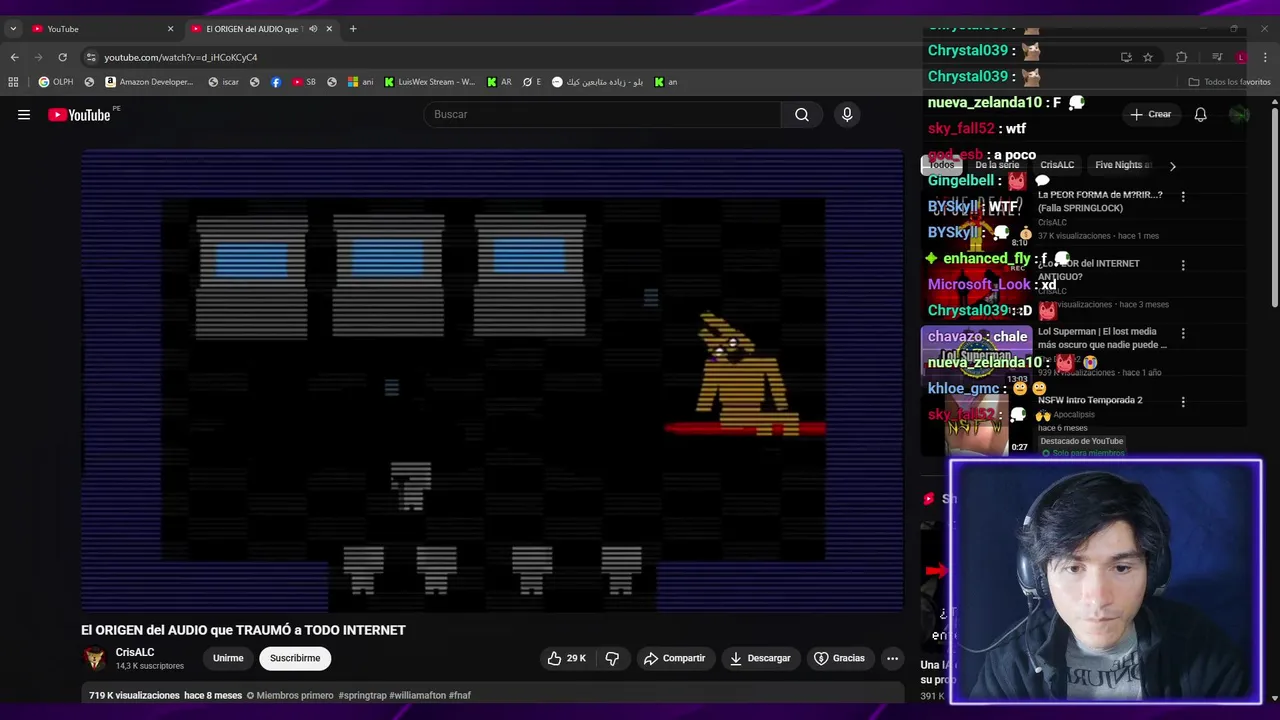The height and width of the screenshot is (720, 1280).
Task: Open the SB YouTube bookmark
Action: (304, 82)
